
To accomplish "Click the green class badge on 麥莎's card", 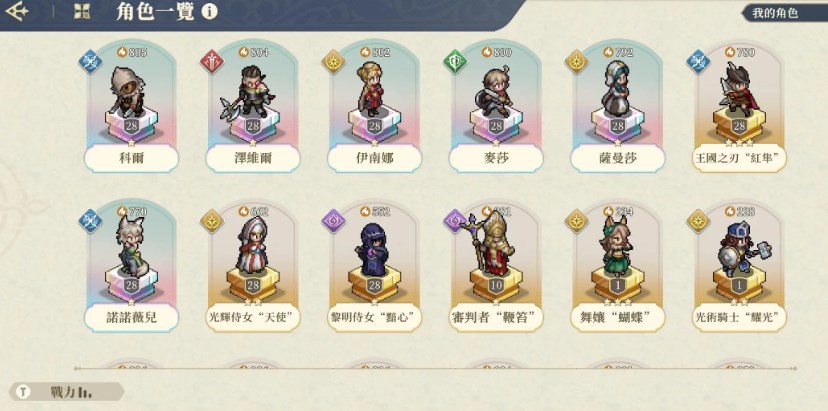I will pyautogui.click(x=455, y=61).
